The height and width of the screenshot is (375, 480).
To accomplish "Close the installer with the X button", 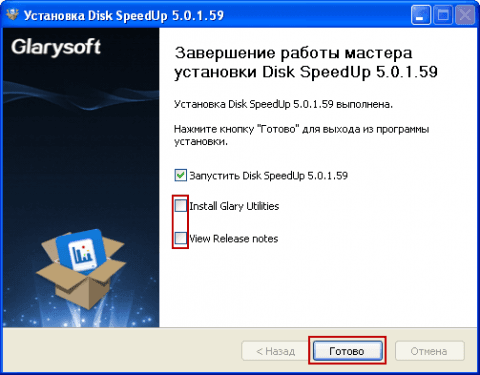I will (x=465, y=15).
